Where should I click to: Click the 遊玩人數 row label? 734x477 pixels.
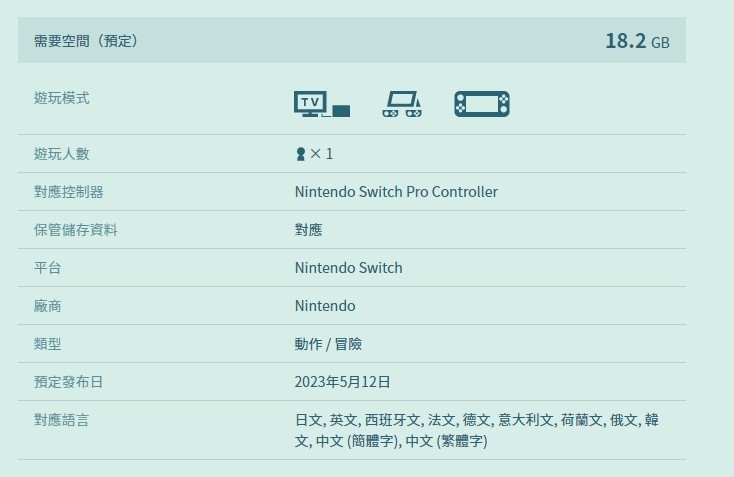click(x=62, y=154)
